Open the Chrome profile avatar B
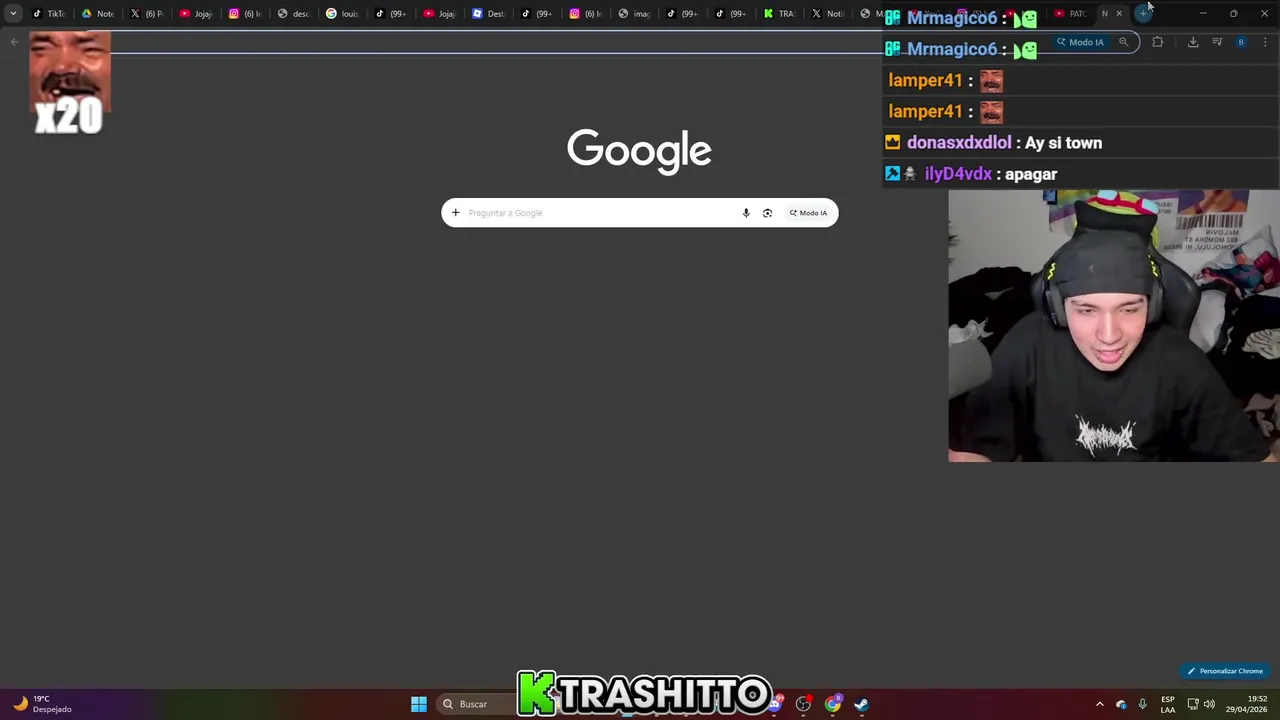1280x720 pixels. 1241,42
